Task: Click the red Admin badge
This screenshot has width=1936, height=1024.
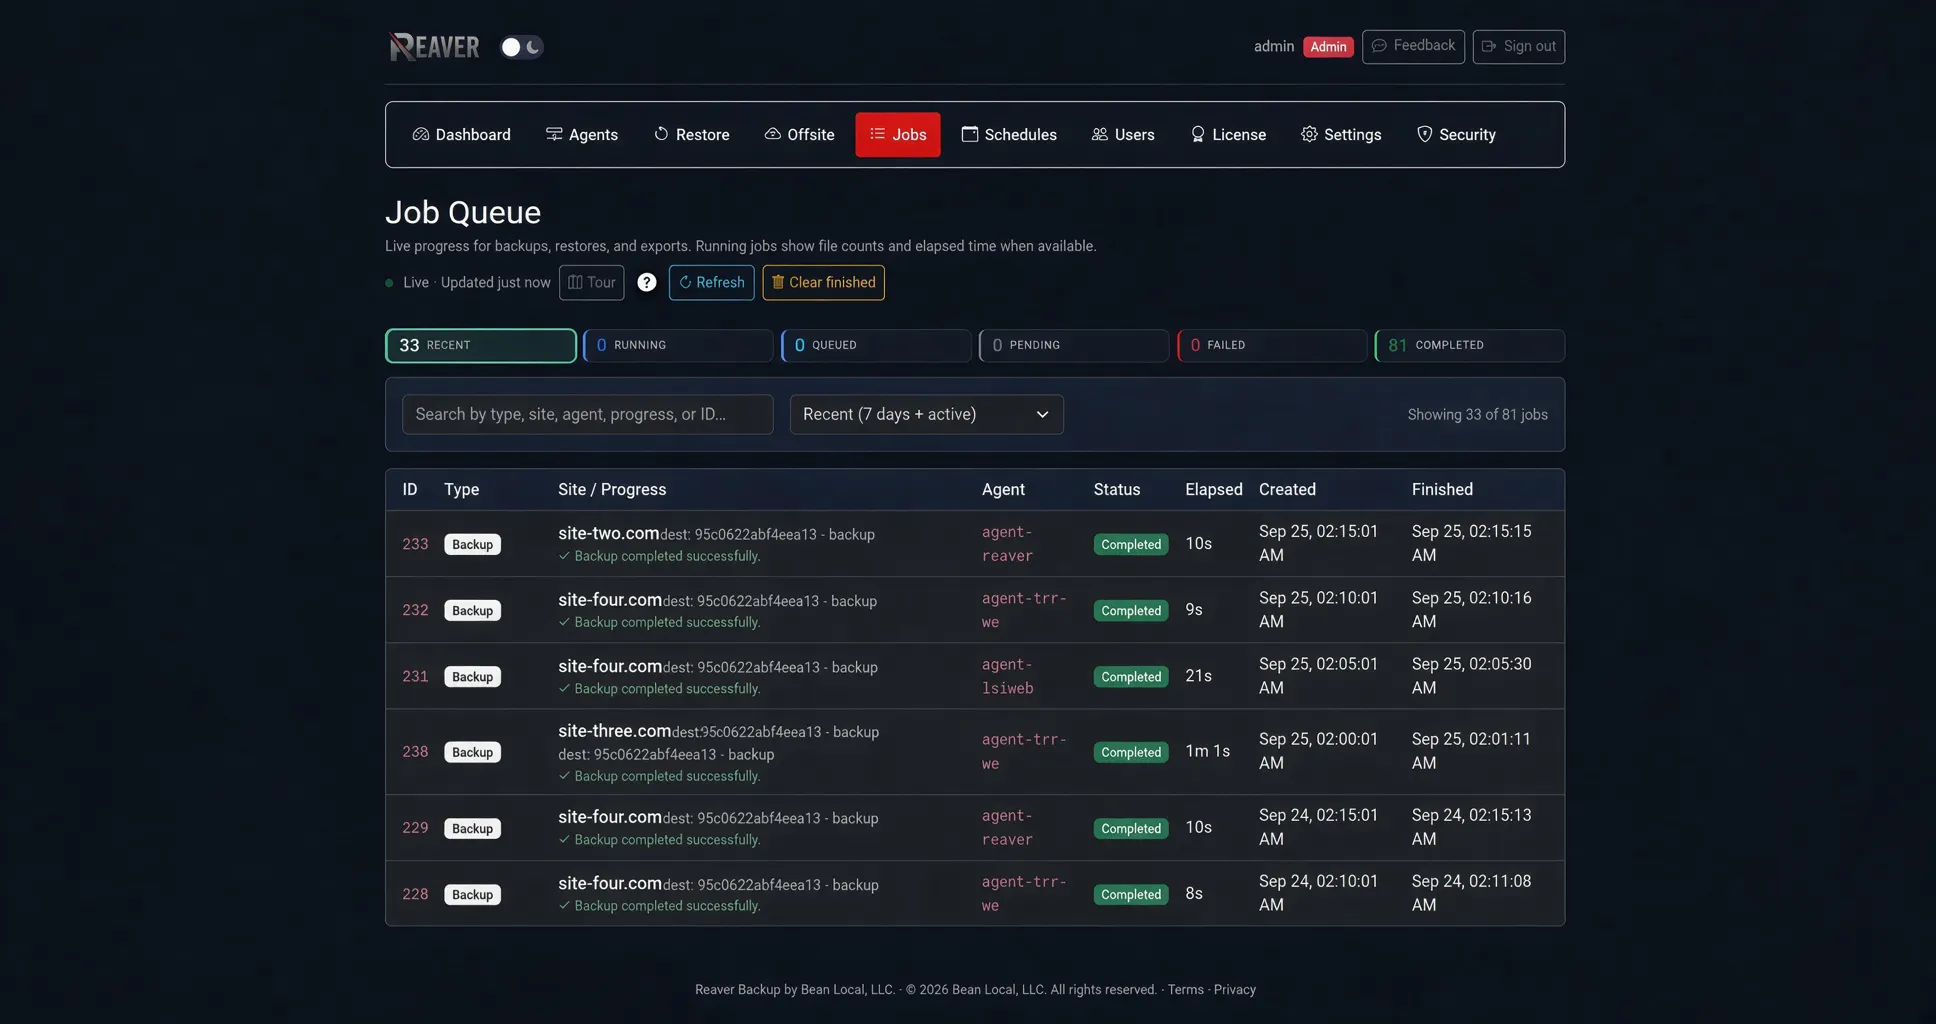Action: [x=1328, y=47]
